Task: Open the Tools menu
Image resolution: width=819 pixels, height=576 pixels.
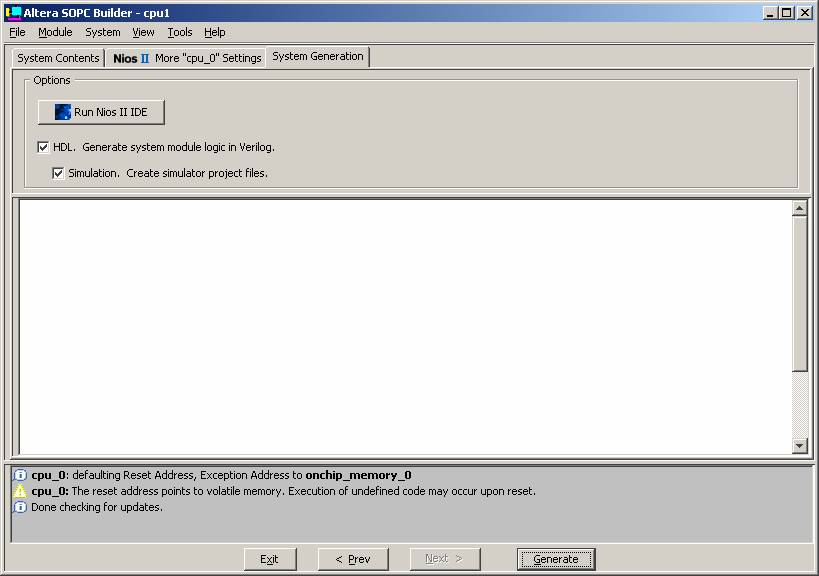Action: click(179, 32)
